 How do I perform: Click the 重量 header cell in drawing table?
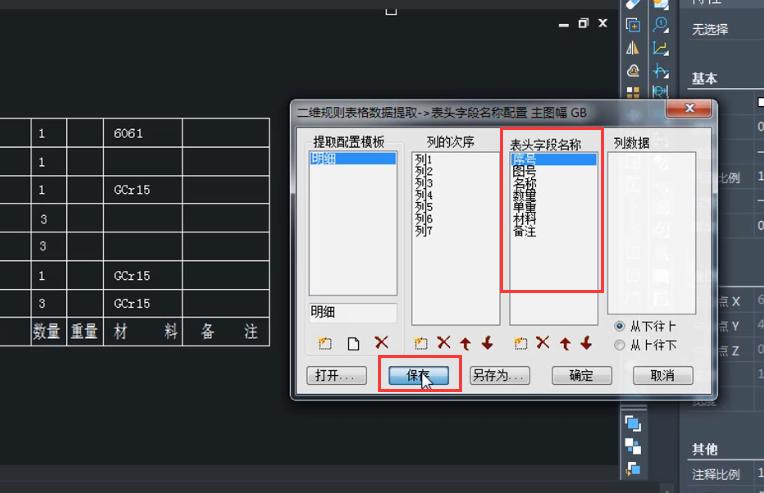pyautogui.click(x=85, y=332)
